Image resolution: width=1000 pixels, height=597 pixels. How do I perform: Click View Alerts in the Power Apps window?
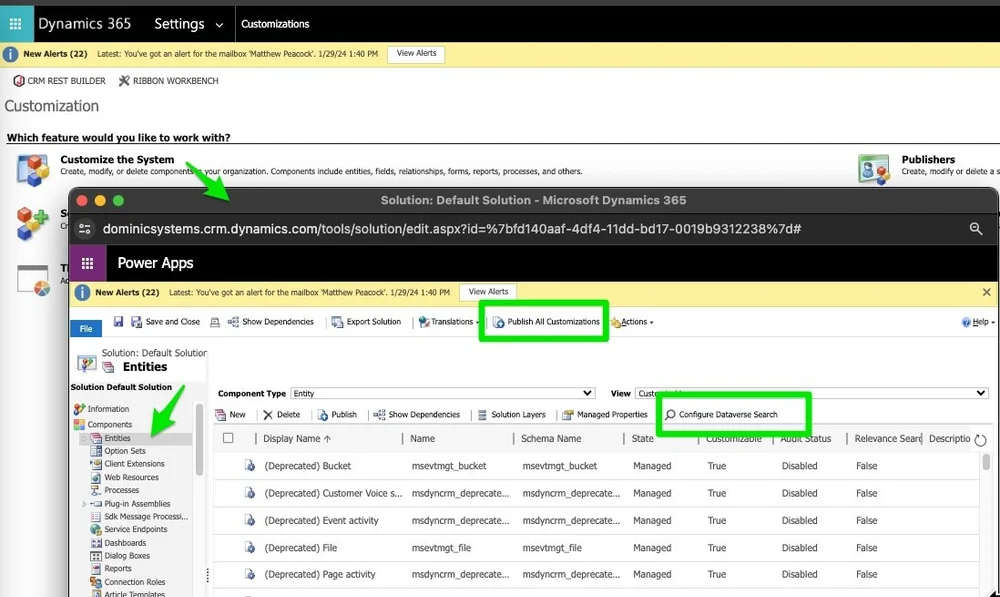489,292
